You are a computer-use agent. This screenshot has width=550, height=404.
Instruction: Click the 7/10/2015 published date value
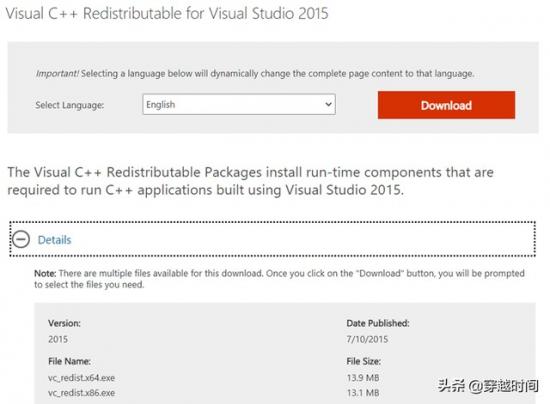(367, 339)
